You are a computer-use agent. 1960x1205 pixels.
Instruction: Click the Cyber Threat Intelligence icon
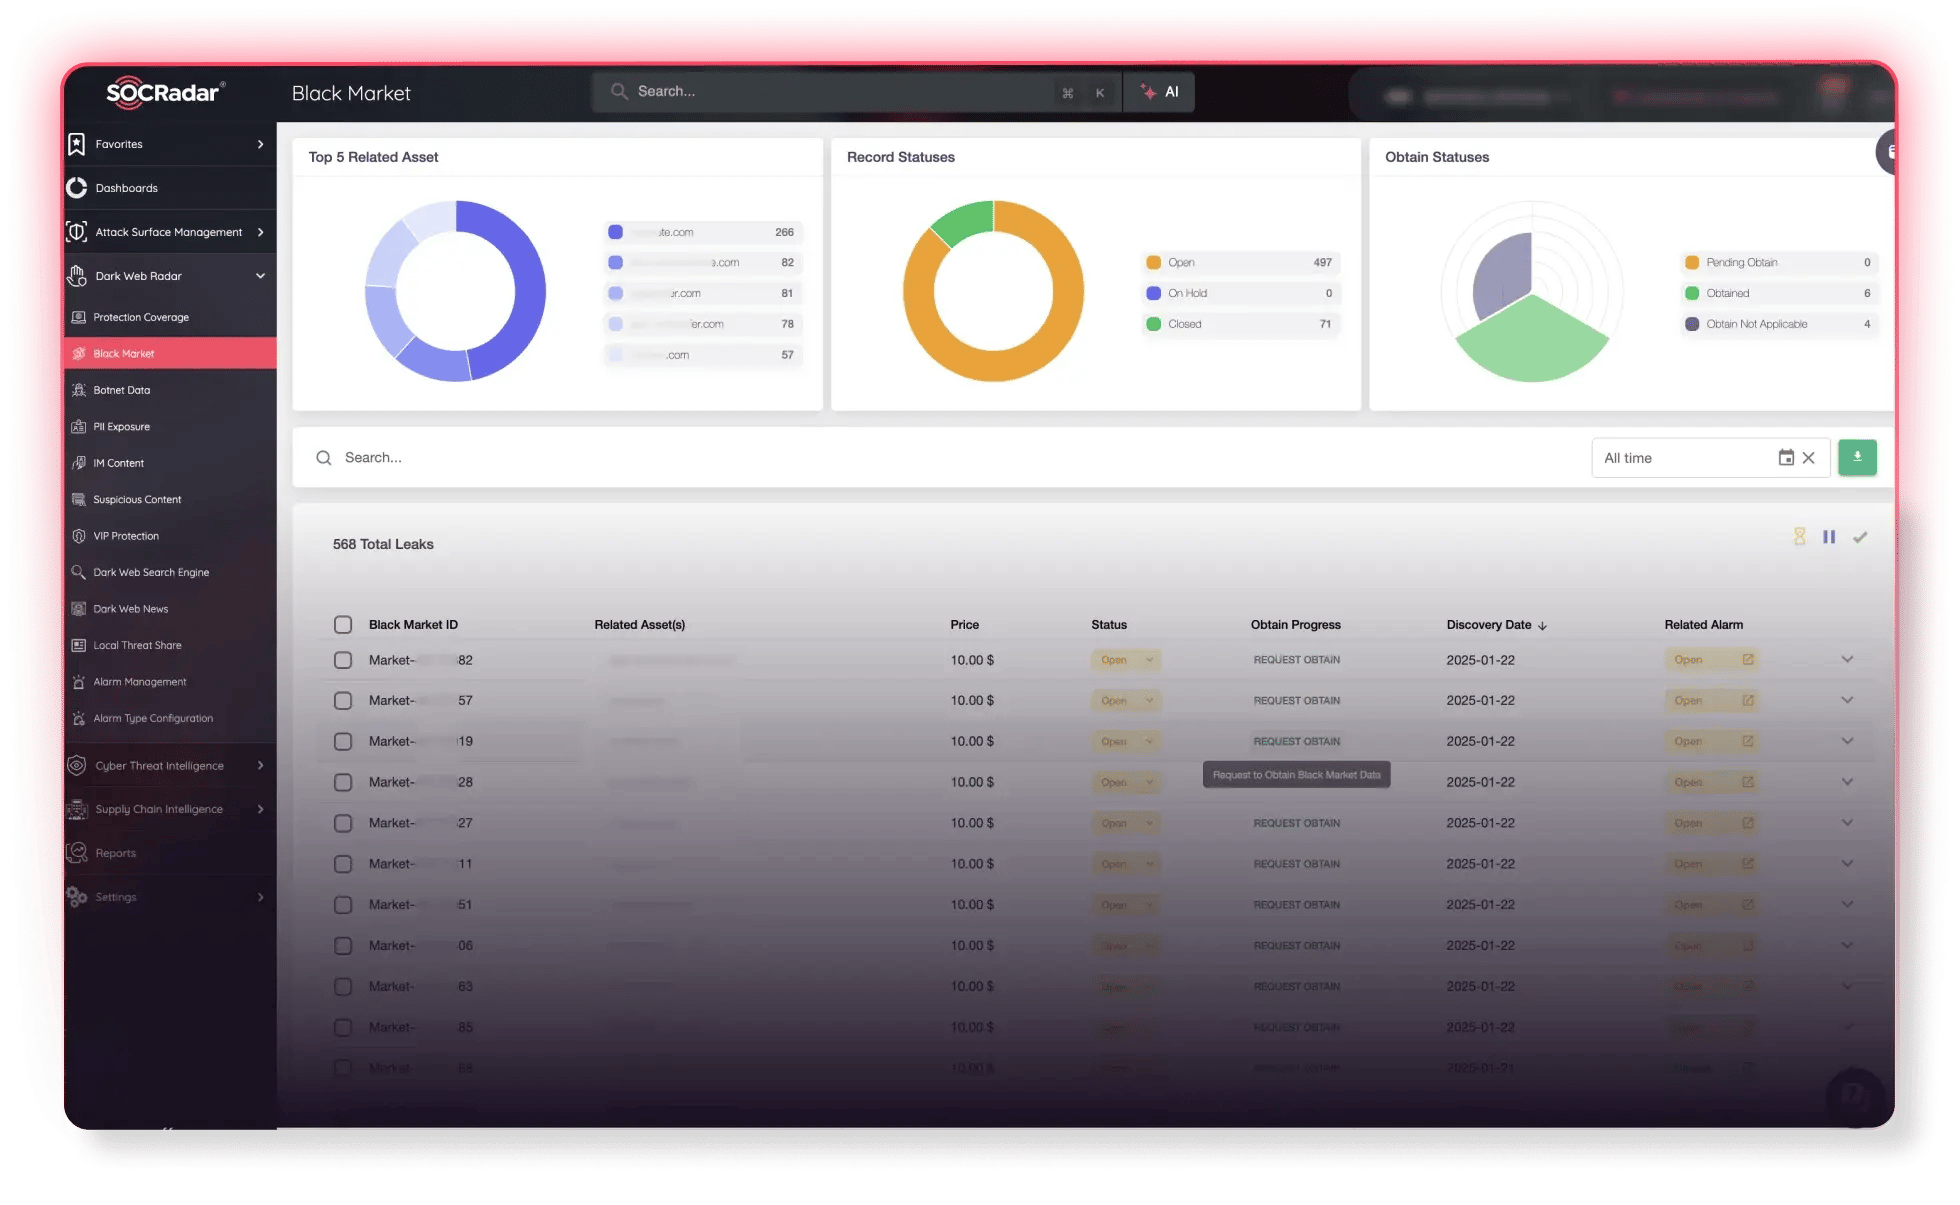(77, 766)
